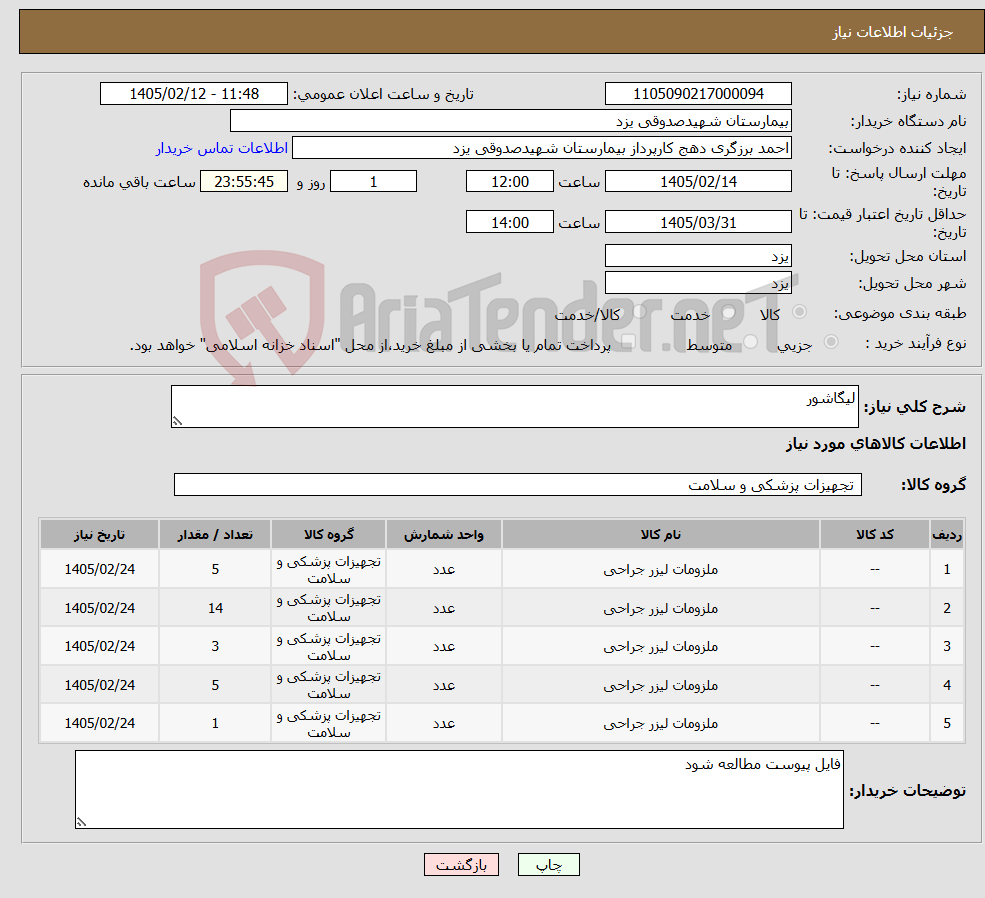Click the general description box لیگاشور
985x898 pixels.
point(514,406)
